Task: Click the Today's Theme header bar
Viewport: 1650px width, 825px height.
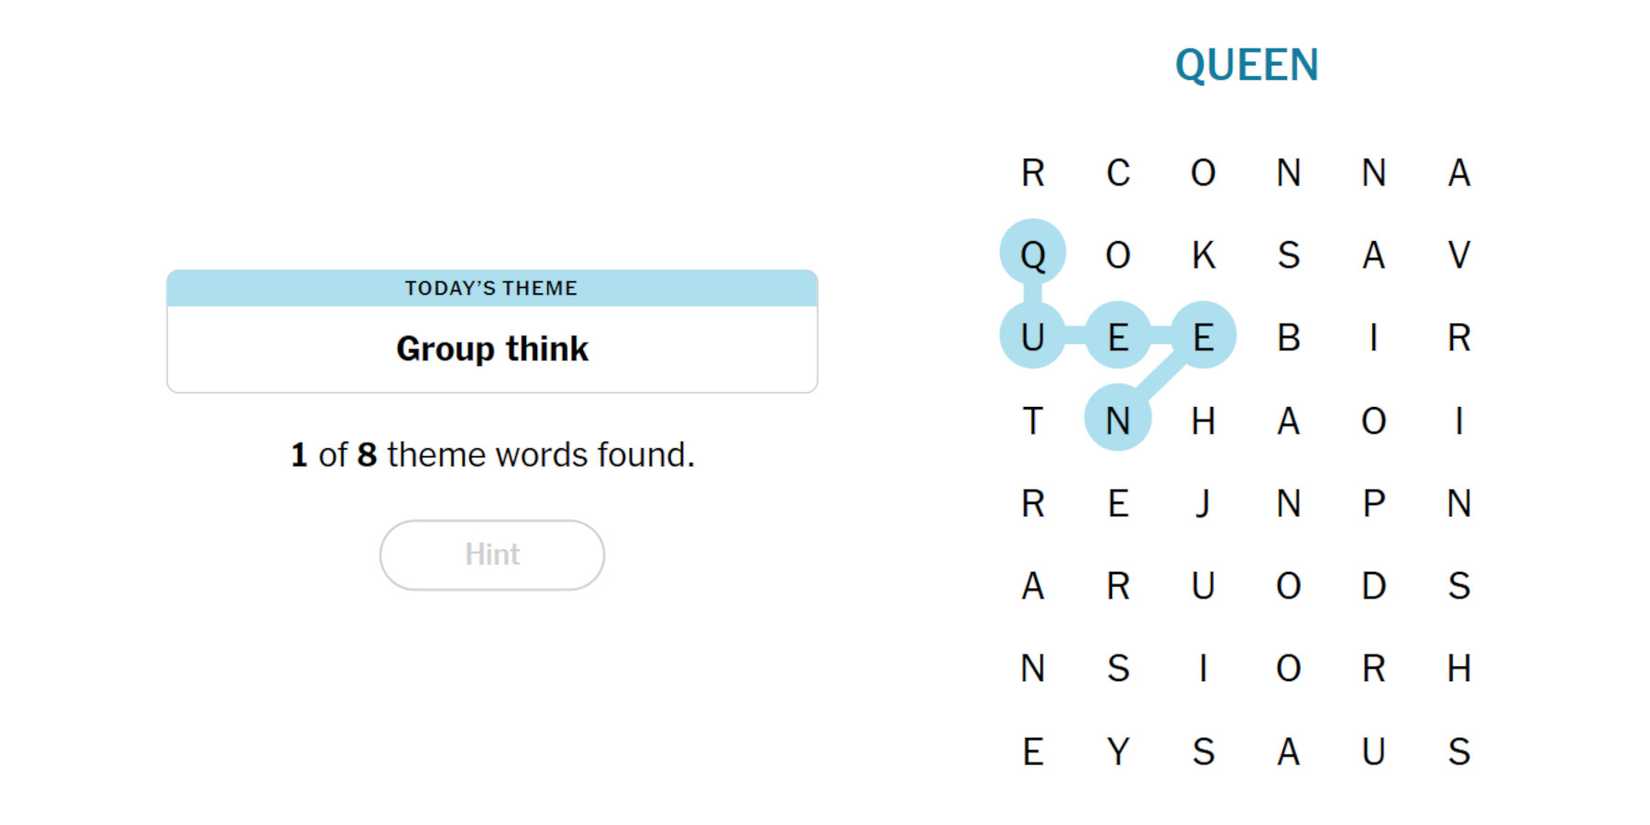Action: click(x=492, y=288)
